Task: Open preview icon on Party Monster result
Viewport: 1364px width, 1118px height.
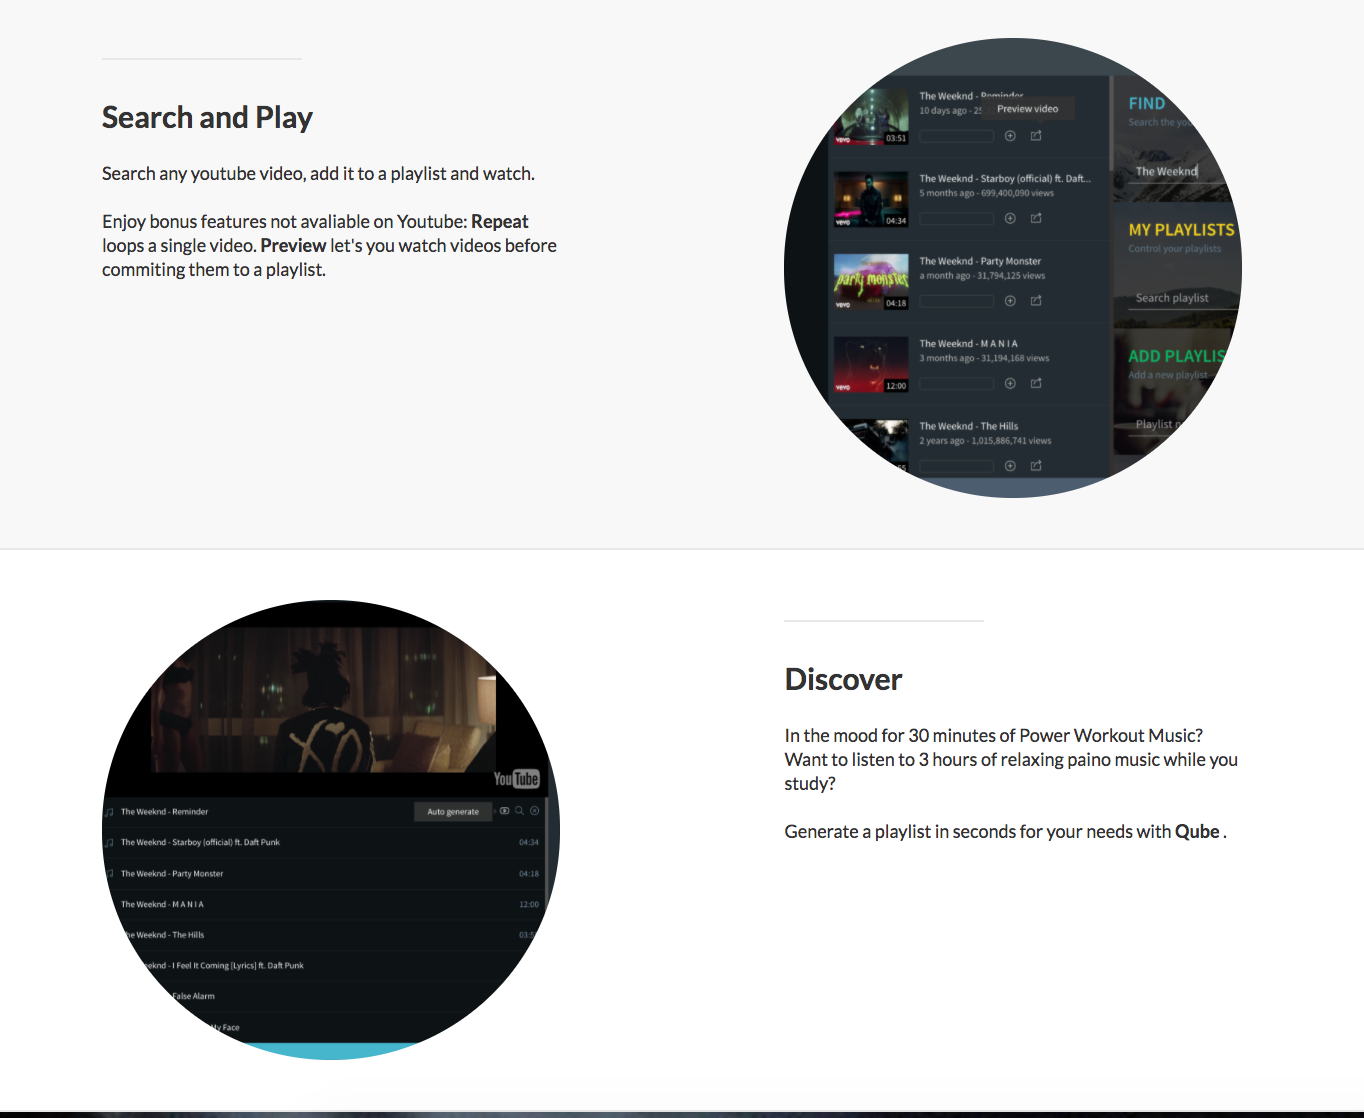Action: click(x=1036, y=301)
